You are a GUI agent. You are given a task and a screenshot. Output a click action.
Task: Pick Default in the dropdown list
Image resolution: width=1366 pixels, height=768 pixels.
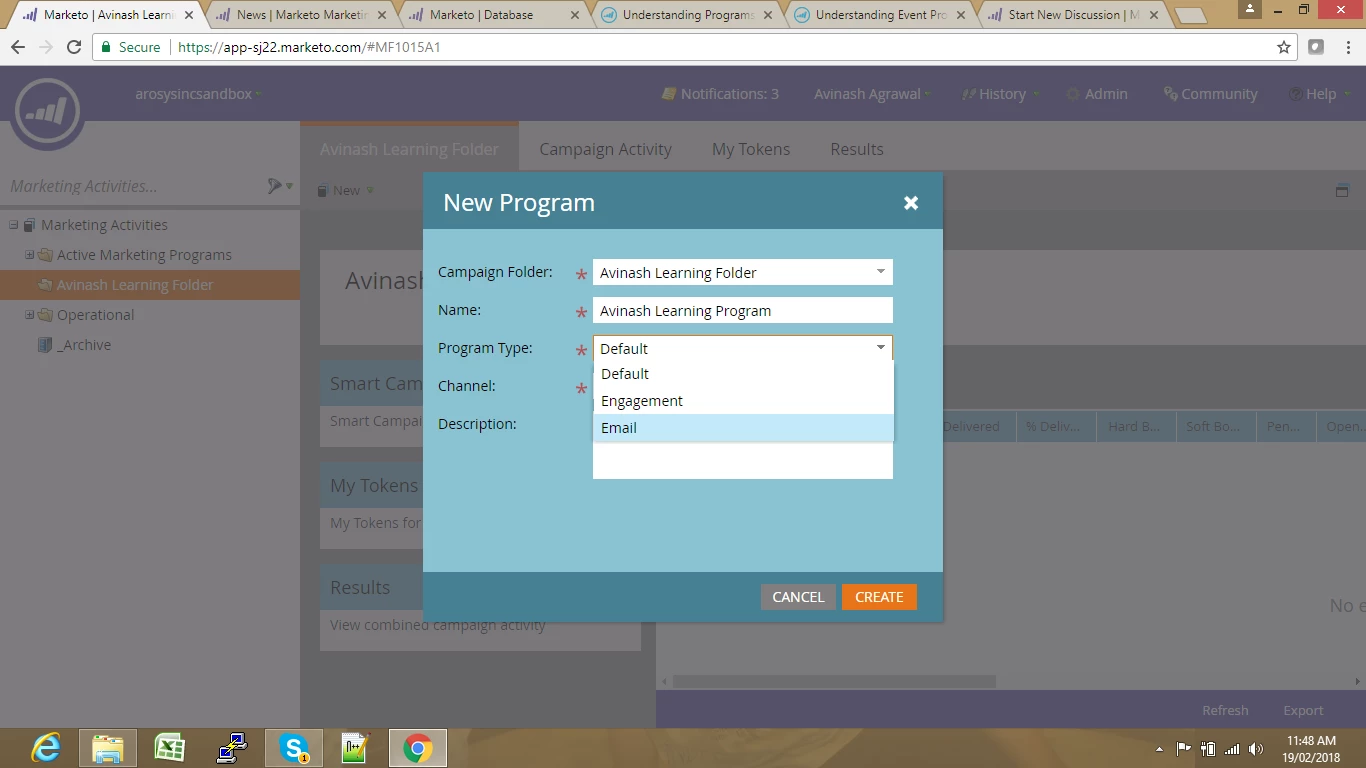point(743,374)
